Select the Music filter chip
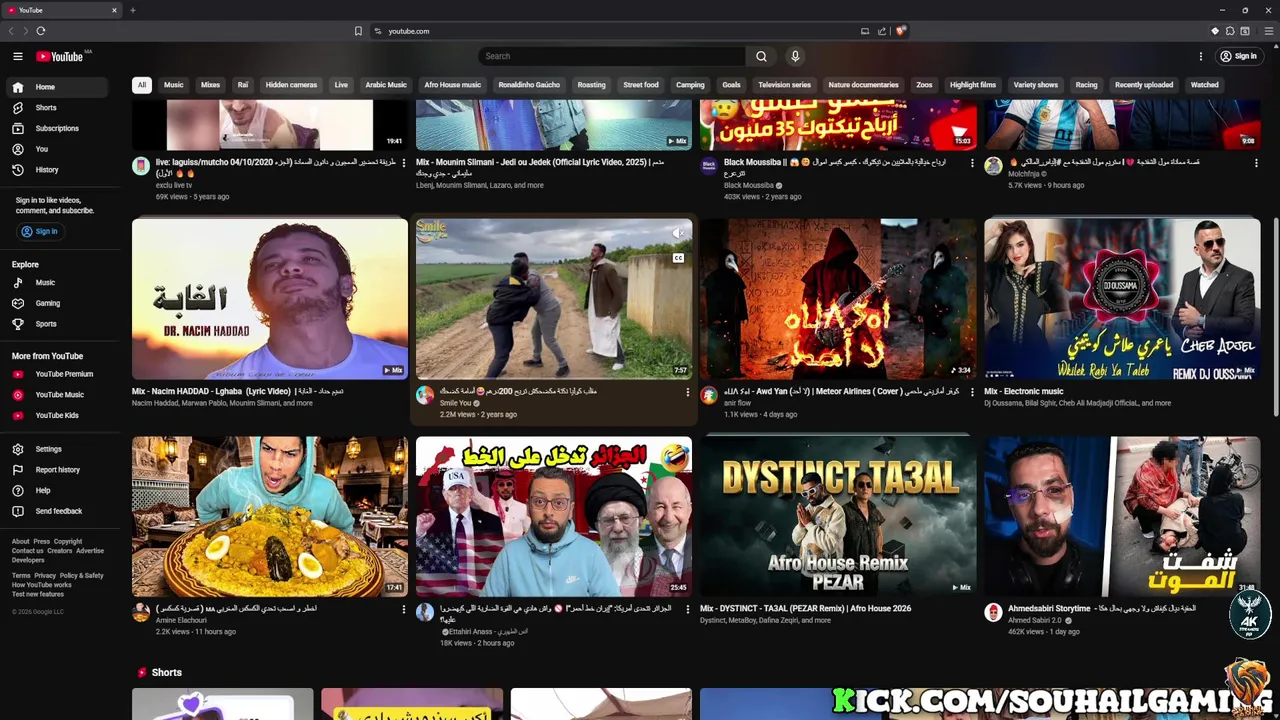 [x=174, y=85]
